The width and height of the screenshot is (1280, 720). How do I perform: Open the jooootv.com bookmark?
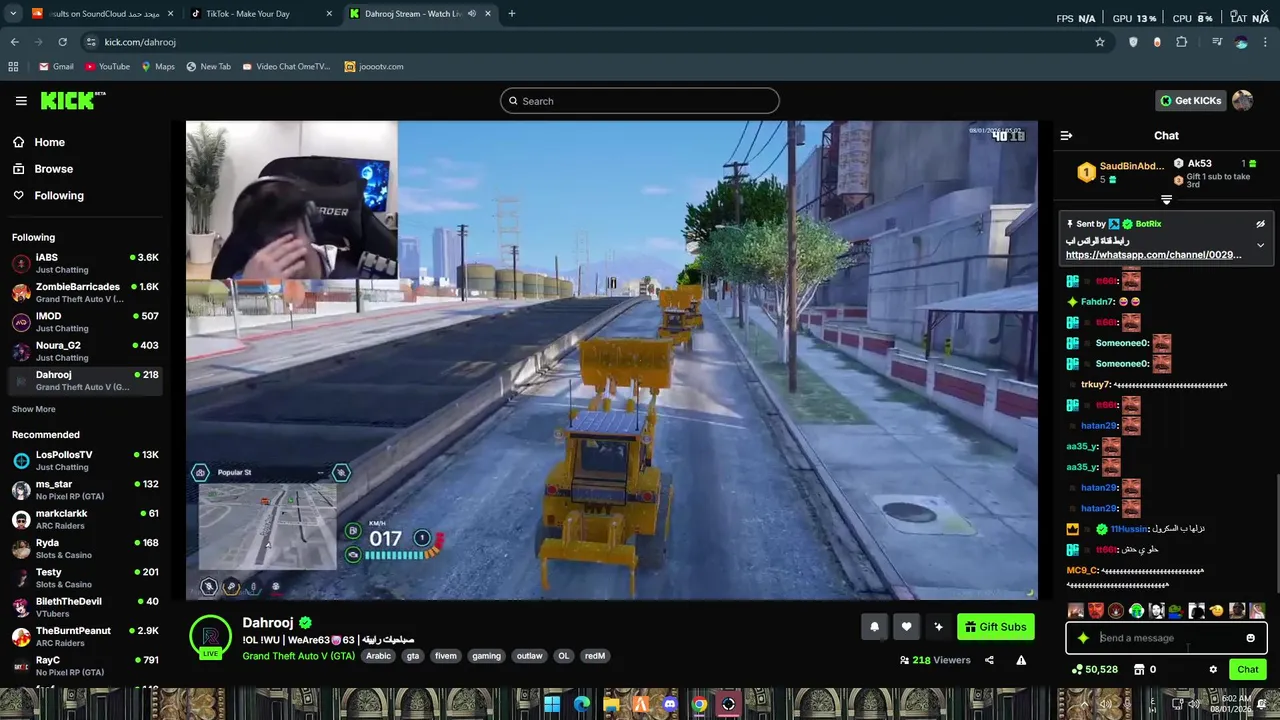(x=374, y=67)
